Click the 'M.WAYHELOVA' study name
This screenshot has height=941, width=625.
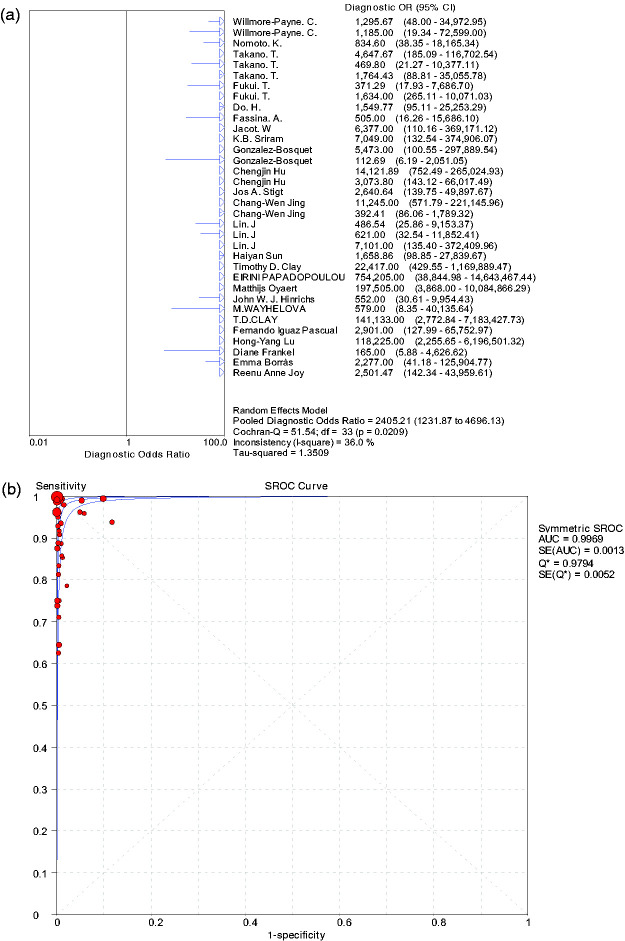[269, 309]
